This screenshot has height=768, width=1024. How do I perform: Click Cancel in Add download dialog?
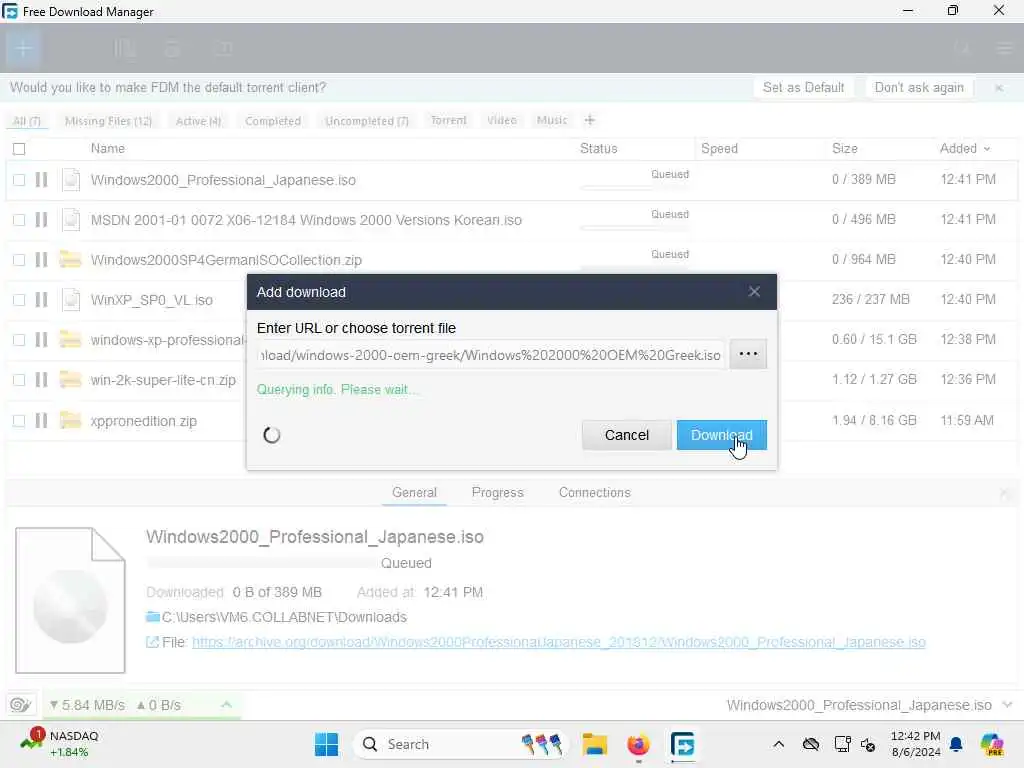tap(626, 435)
